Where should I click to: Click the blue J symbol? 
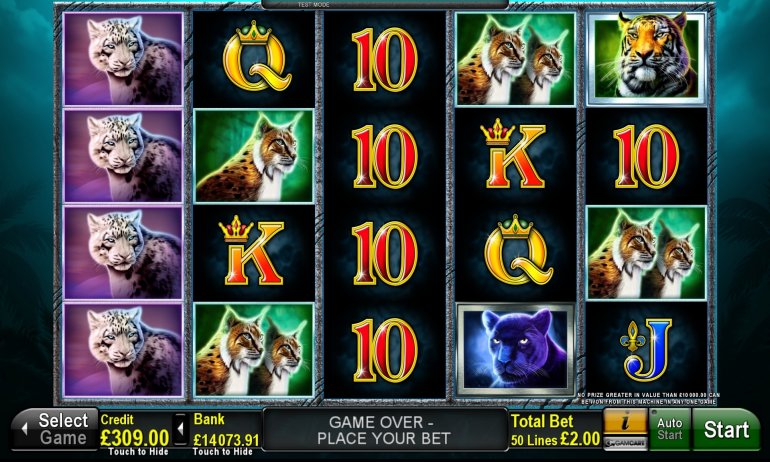pos(646,349)
